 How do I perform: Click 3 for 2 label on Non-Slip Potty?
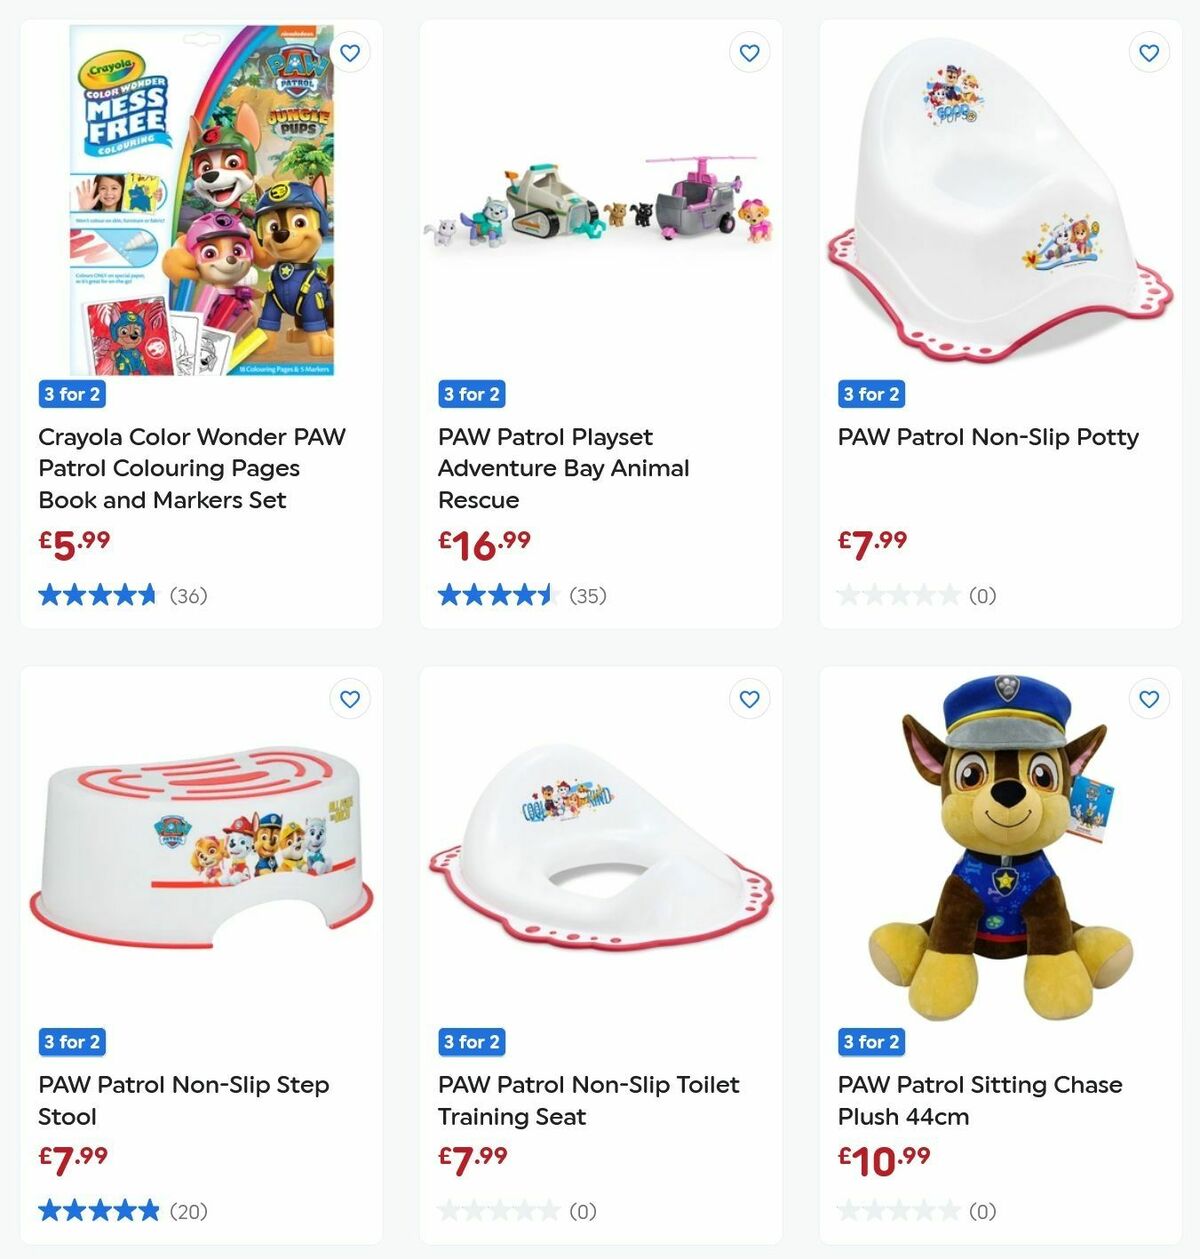[871, 394]
